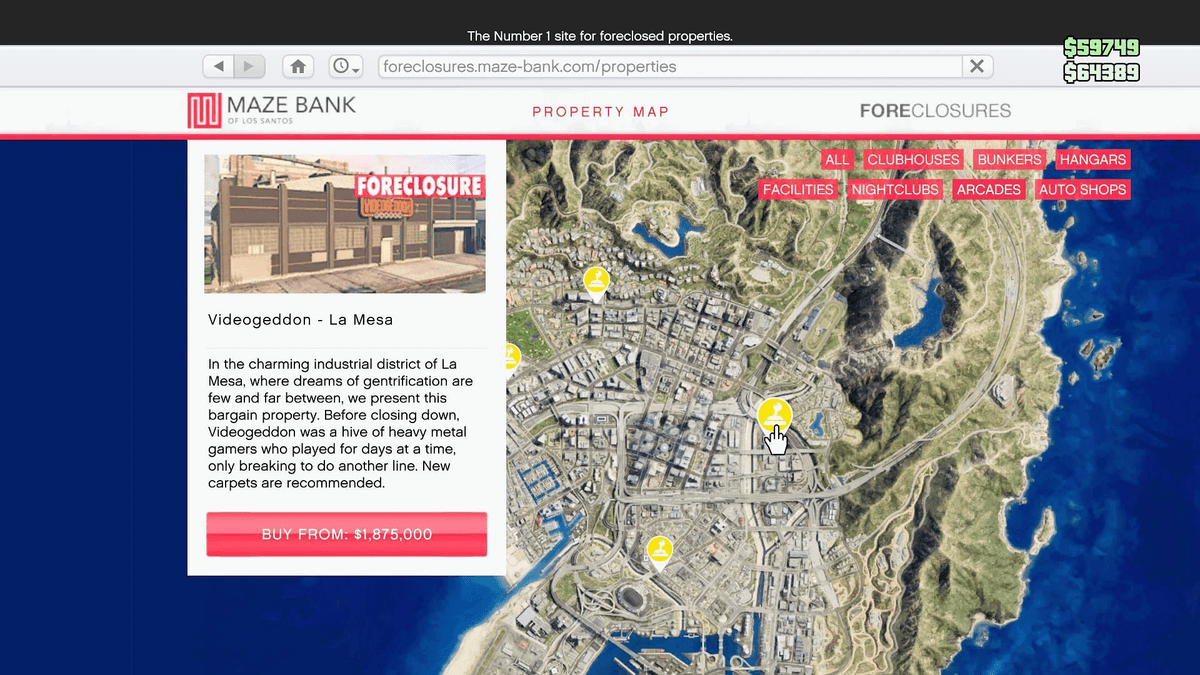The height and width of the screenshot is (675, 1200).
Task: Click the FORECLOSURES header
Action: (934, 111)
